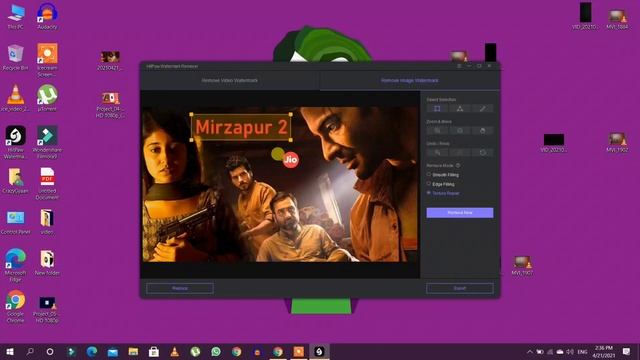The image size is (640, 360).
Task: Select MVI_1902 video file on desktop
Action: pyautogui.click(x=617, y=142)
